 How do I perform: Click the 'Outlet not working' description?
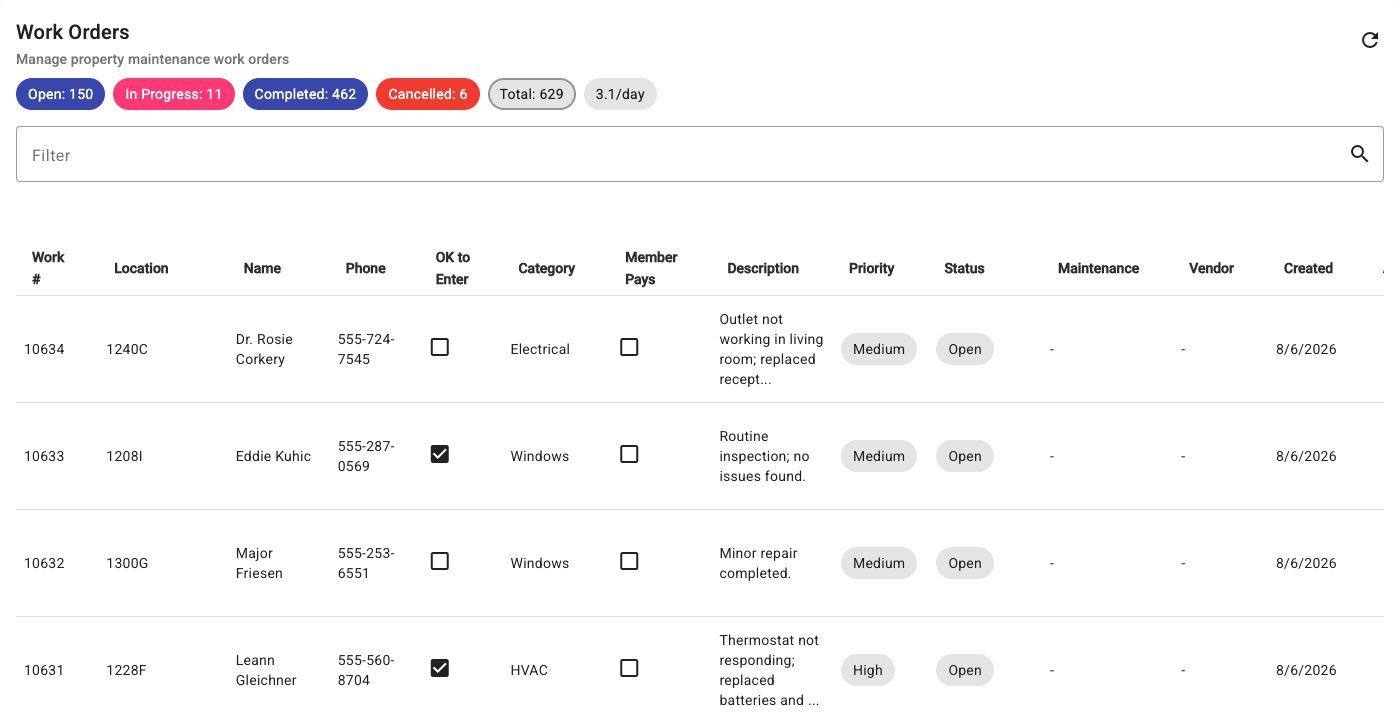771,349
